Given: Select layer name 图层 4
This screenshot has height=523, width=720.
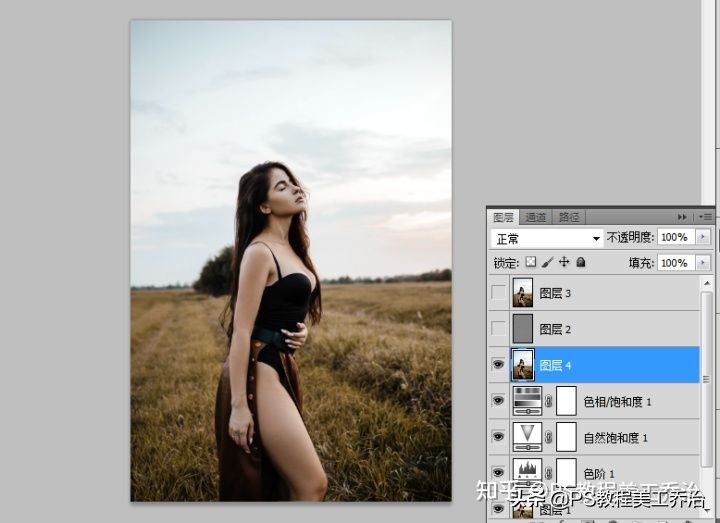Looking at the screenshot, I should click(555, 366).
